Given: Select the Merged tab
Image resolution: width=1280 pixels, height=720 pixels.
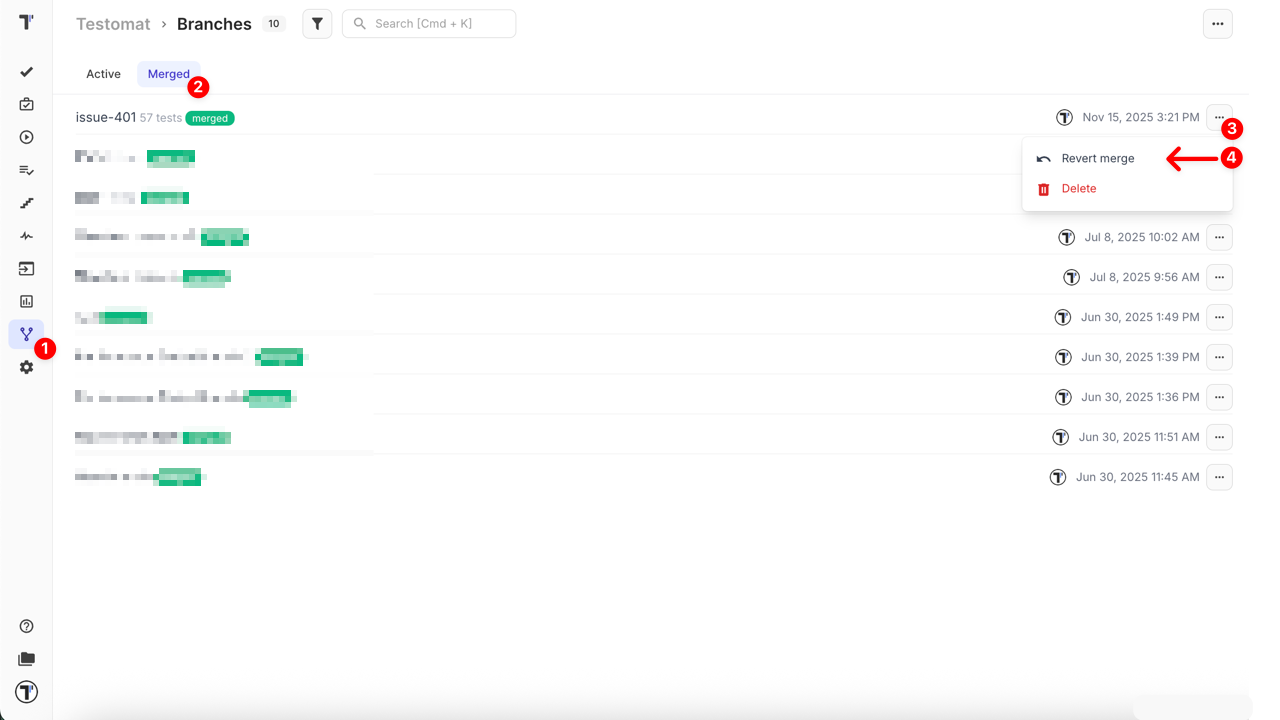Looking at the screenshot, I should click(x=168, y=74).
